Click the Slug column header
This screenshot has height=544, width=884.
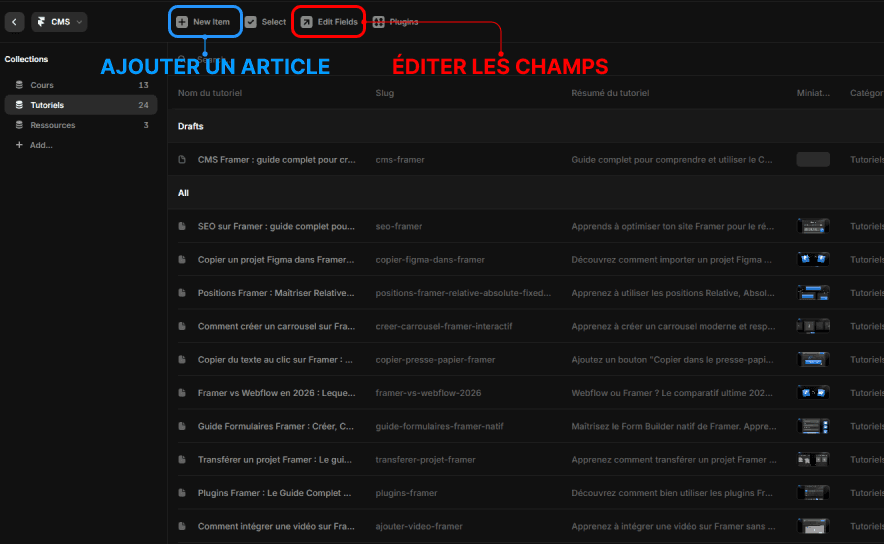pyautogui.click(x=384, y=93)
